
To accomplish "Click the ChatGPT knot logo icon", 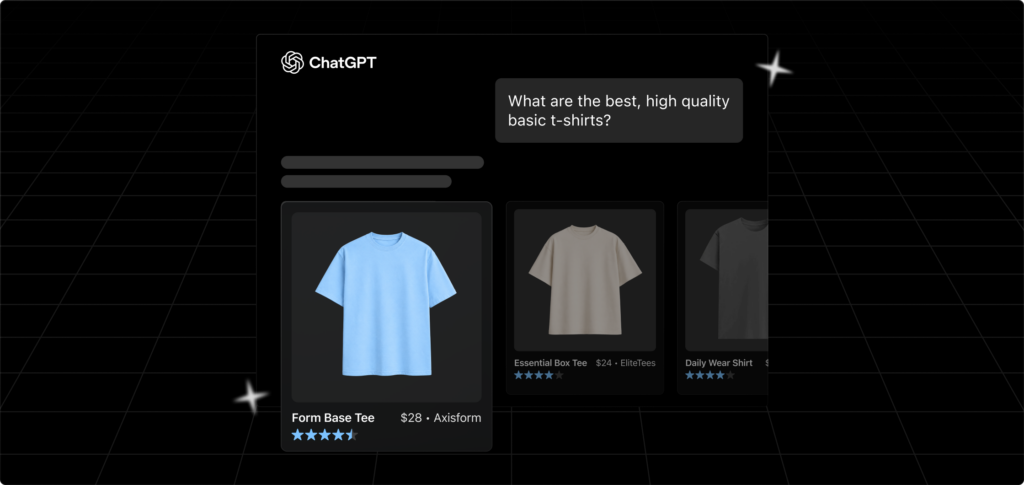I will click(293, 63).
